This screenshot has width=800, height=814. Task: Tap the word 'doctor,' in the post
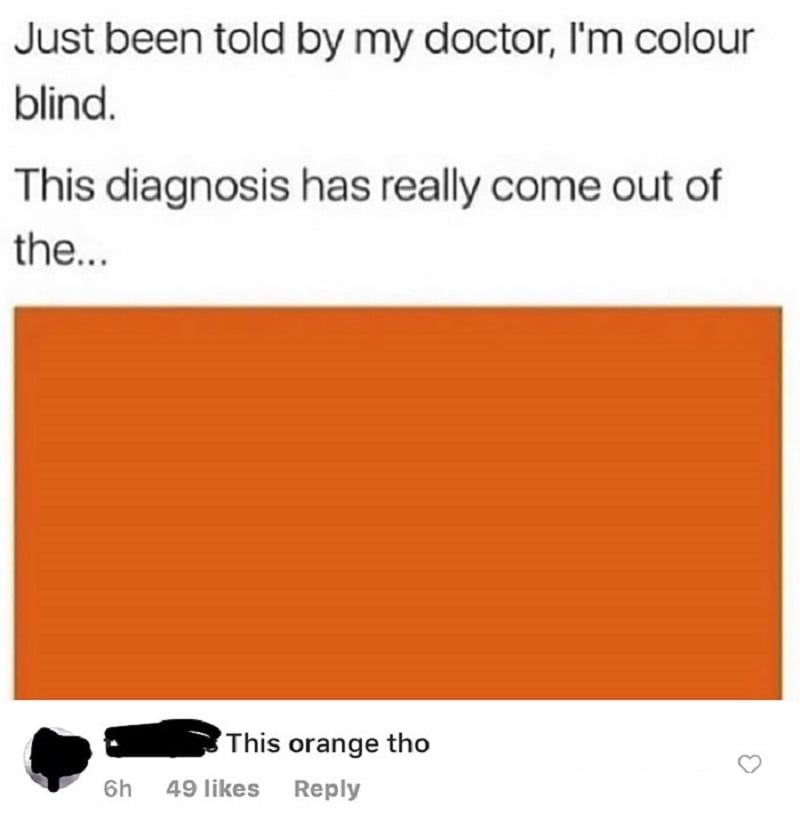(x=493, y=39)
